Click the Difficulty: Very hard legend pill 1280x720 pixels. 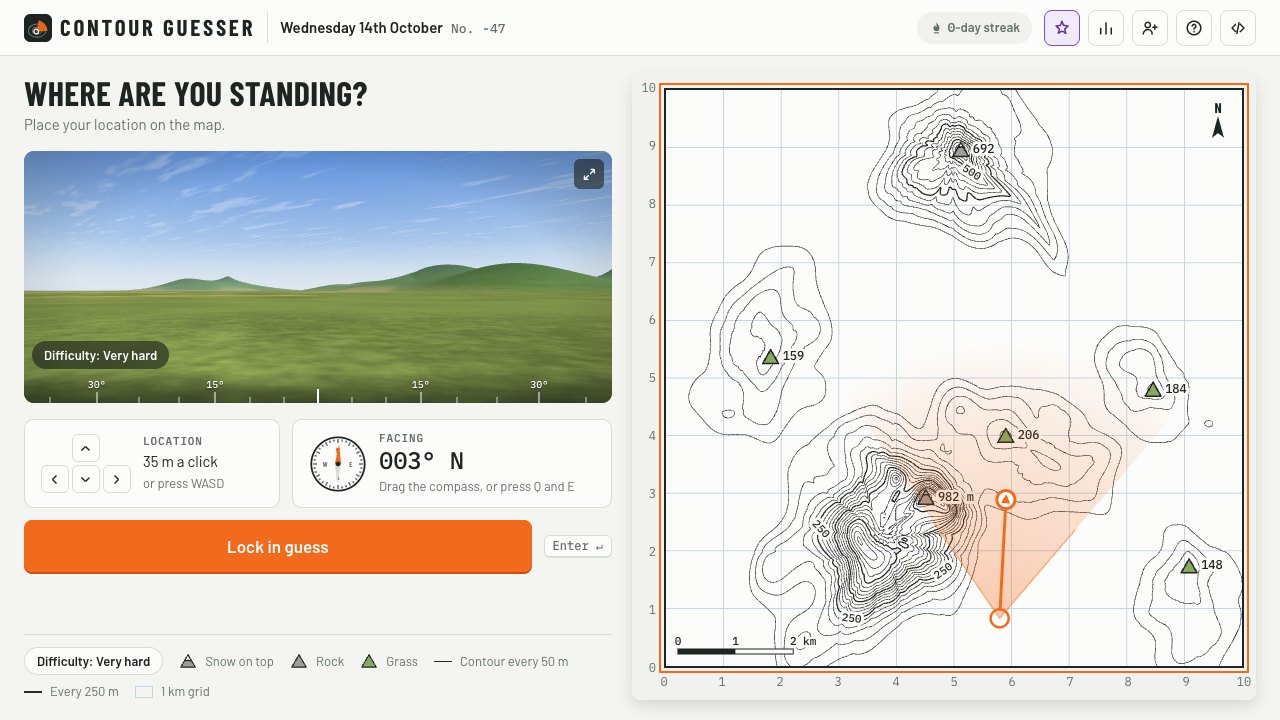click(94, 661)
